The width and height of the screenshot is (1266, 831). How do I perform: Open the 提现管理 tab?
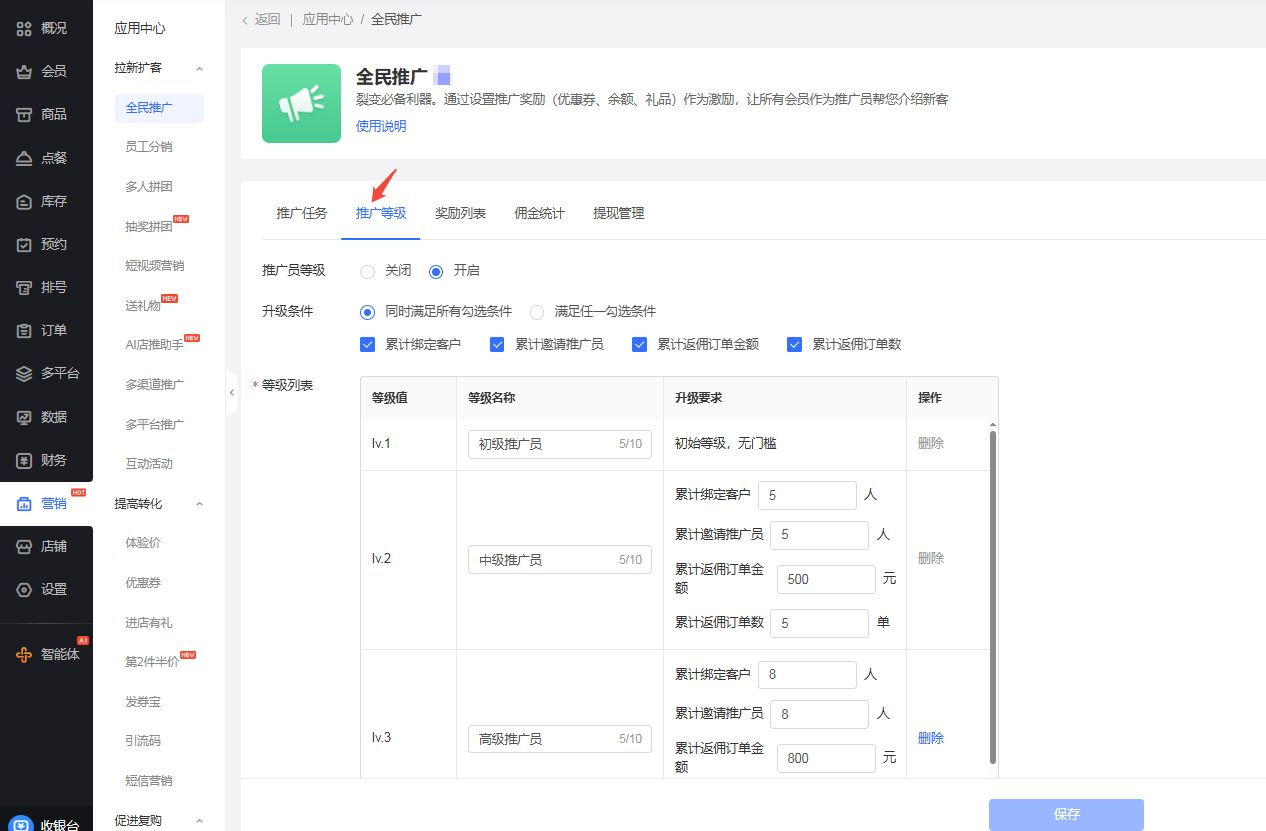(x=618, y=213)
